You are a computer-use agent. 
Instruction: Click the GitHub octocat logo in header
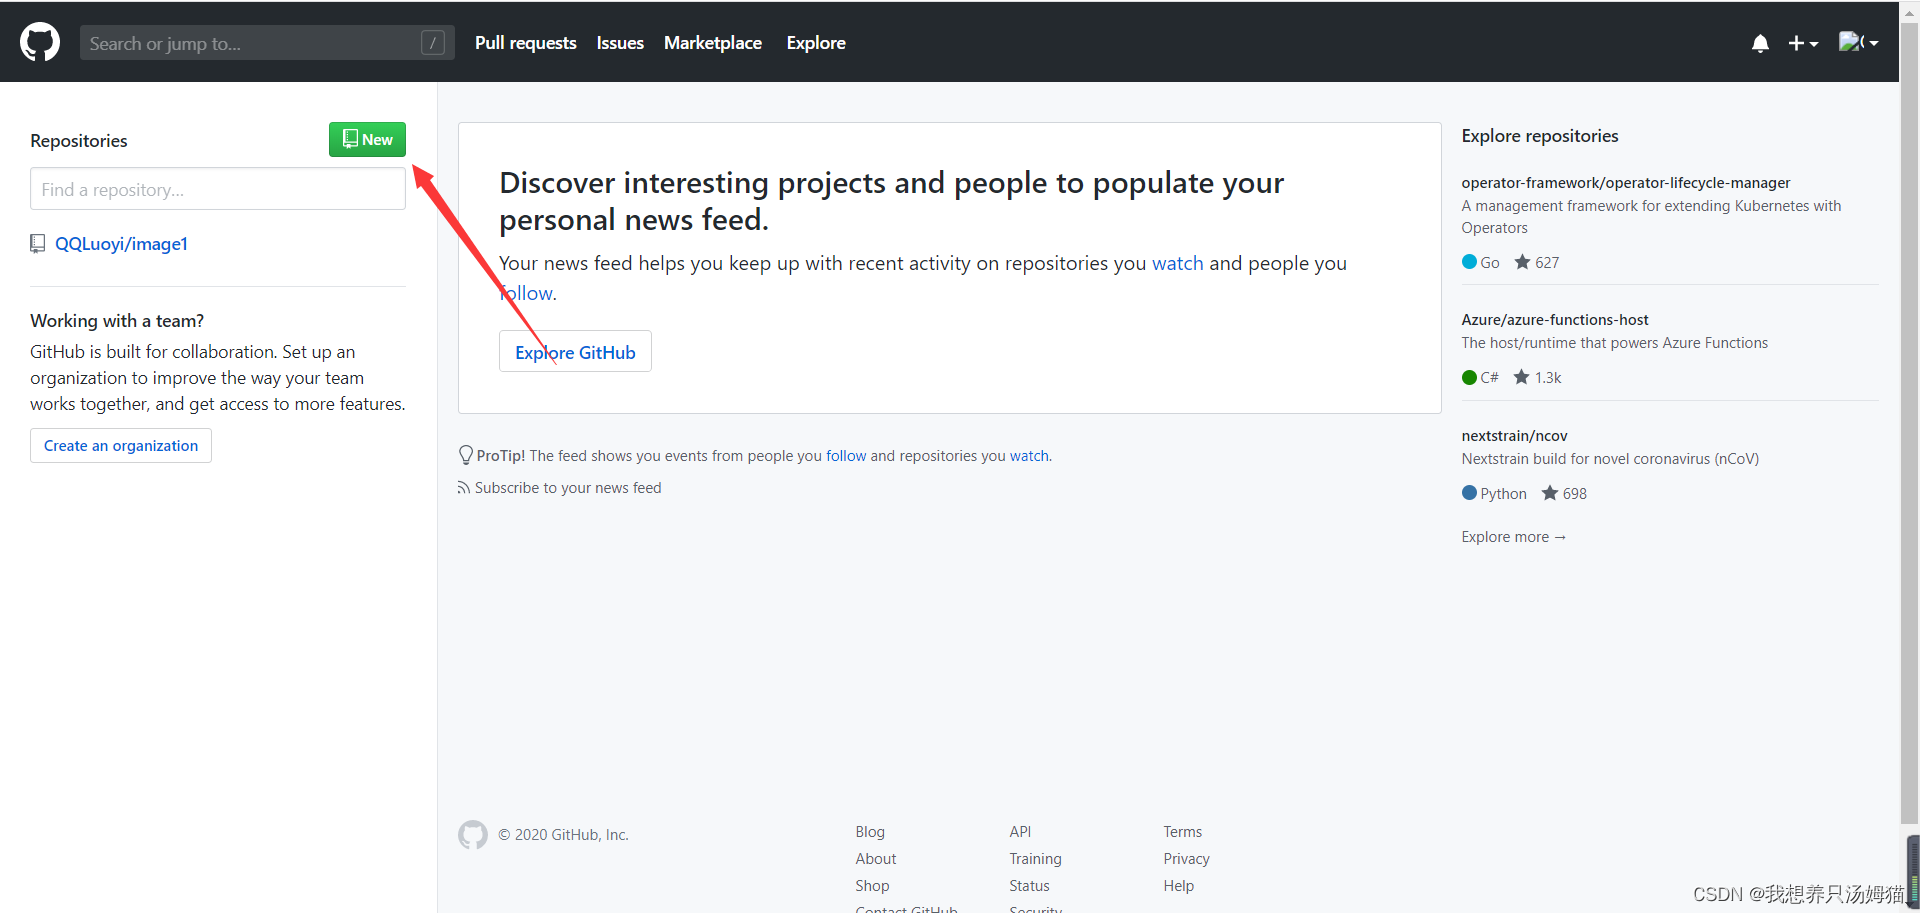40,43
